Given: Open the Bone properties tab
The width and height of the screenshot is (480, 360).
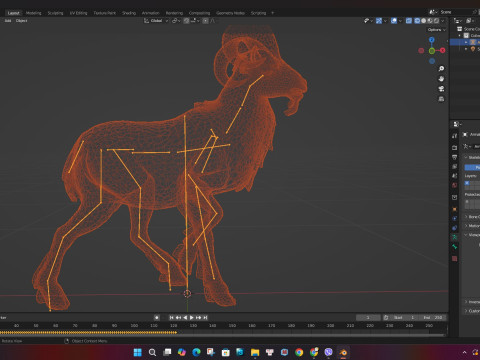Looking at the screenshot, I should 455,247.
